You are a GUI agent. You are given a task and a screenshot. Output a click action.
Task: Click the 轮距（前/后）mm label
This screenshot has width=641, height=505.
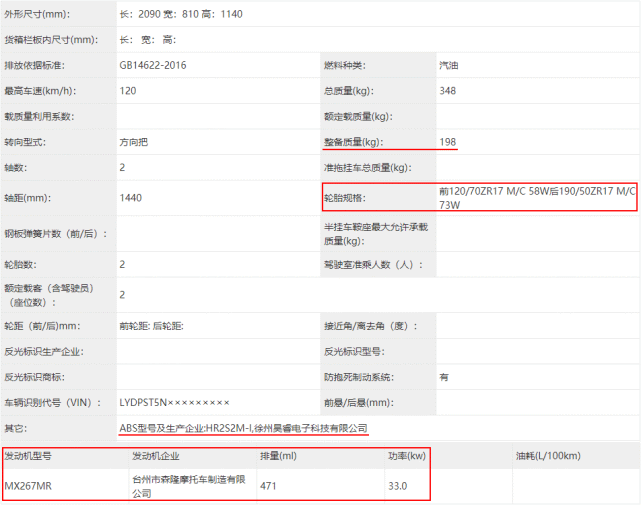click(x=42, y=326)
